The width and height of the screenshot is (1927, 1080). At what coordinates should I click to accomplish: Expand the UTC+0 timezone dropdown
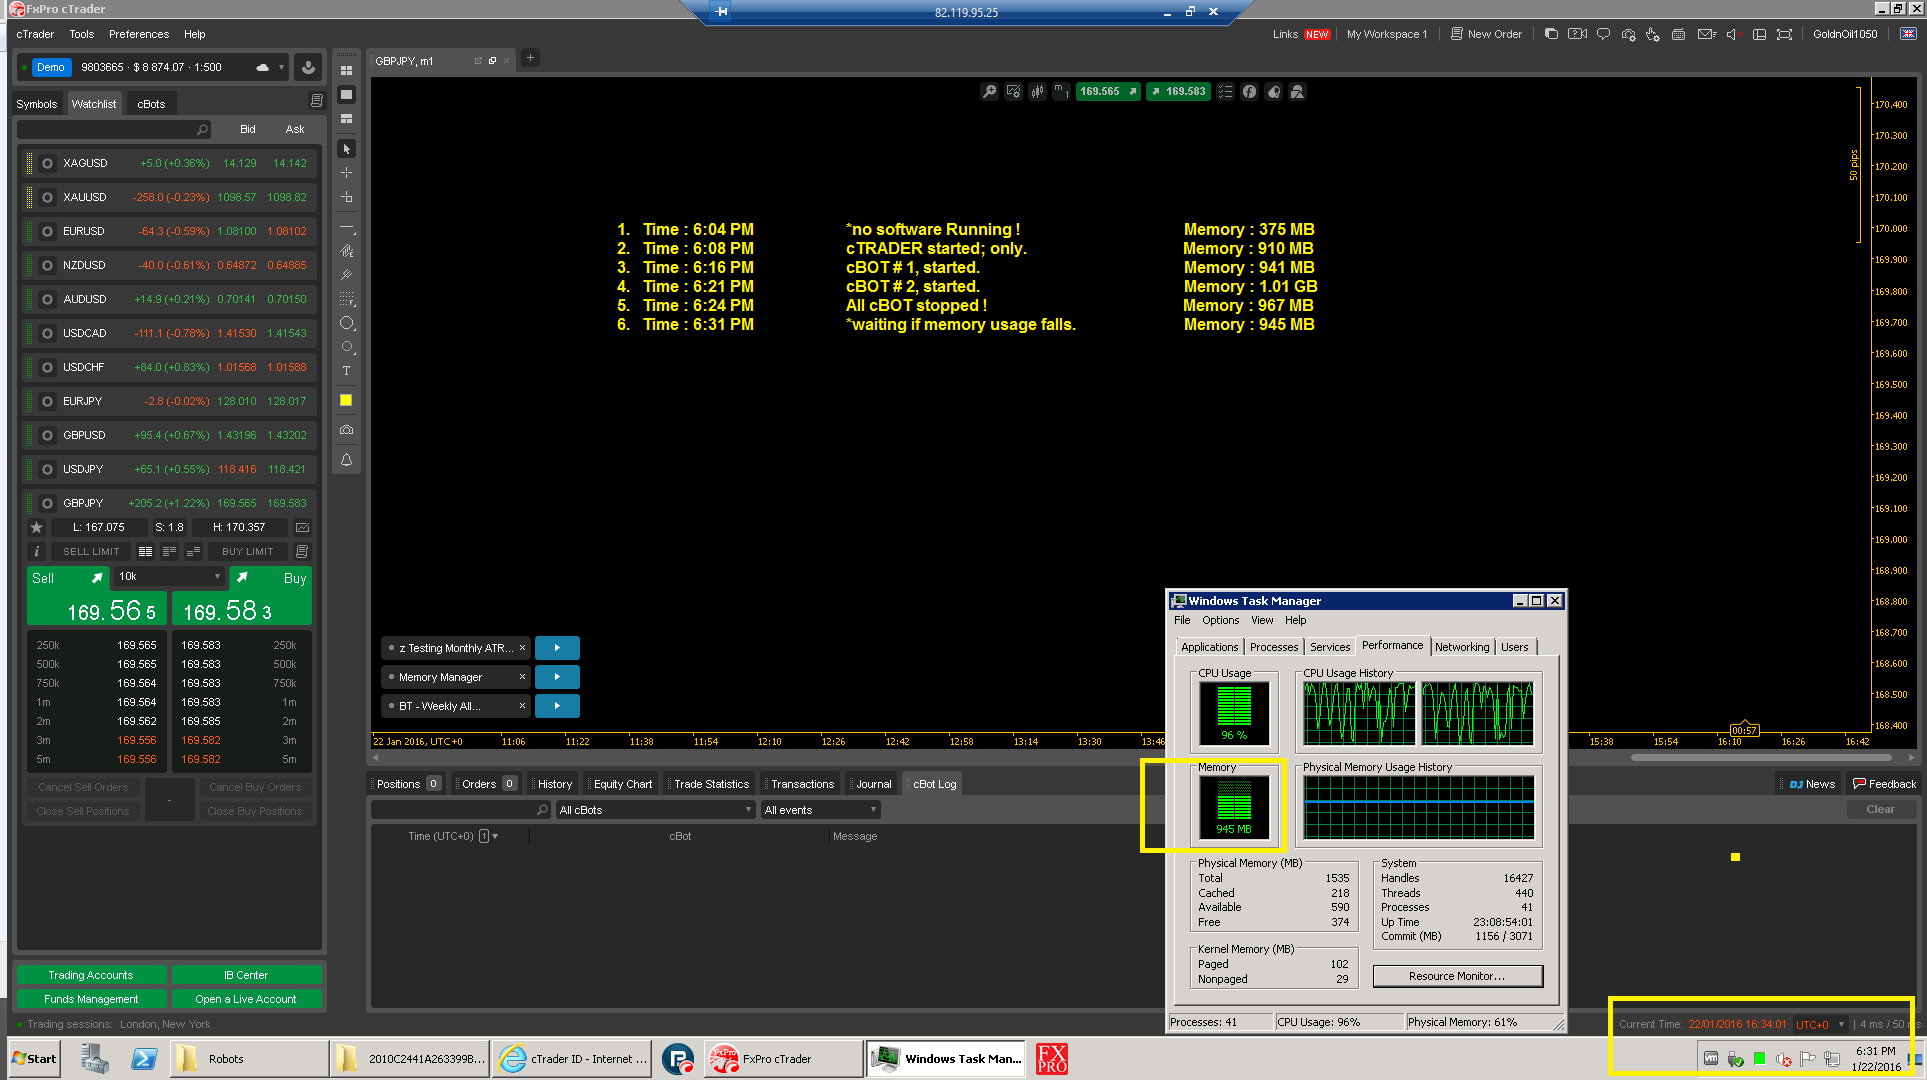click(x=1820, y=1024)
